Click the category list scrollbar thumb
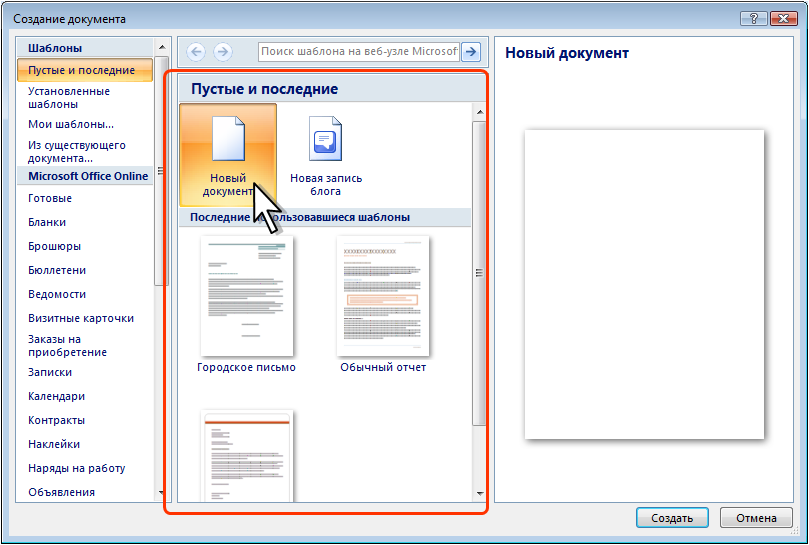809x545 pixels. [161, 170]
